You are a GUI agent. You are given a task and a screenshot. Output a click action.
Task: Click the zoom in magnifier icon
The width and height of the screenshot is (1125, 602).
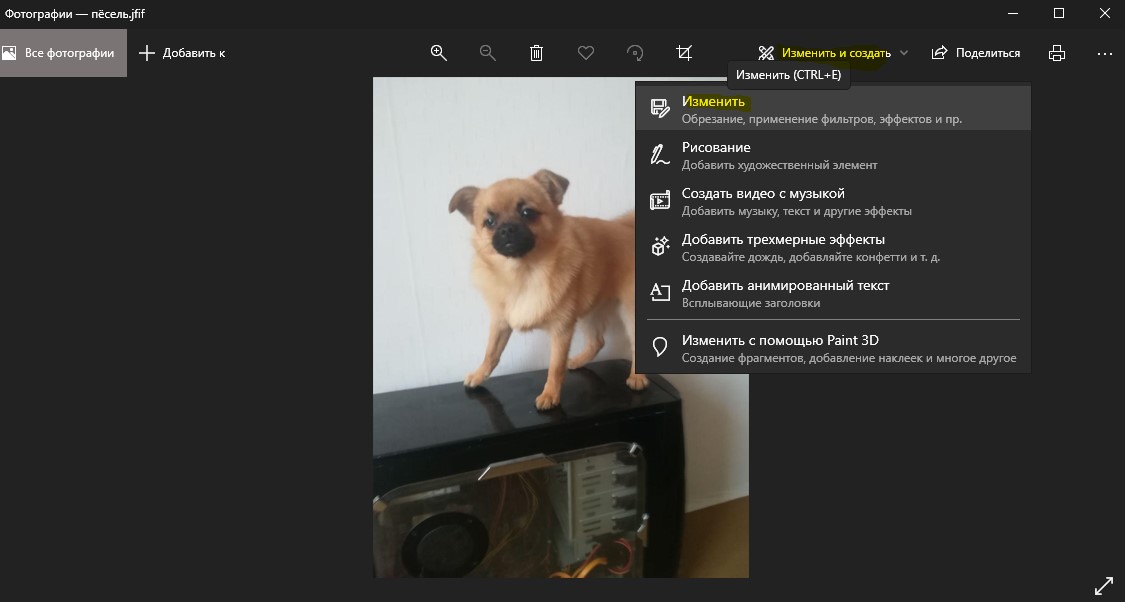[438, 52]
